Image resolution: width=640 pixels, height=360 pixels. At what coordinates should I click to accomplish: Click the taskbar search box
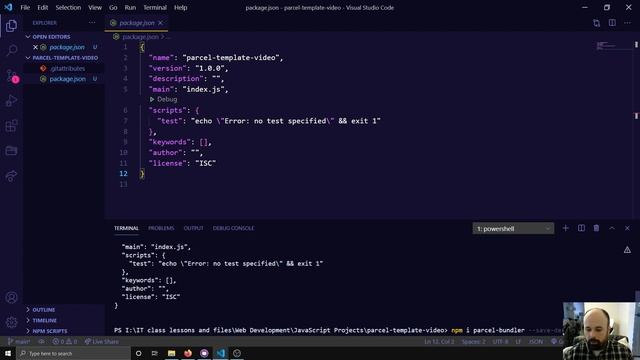[x=73, y=353]
